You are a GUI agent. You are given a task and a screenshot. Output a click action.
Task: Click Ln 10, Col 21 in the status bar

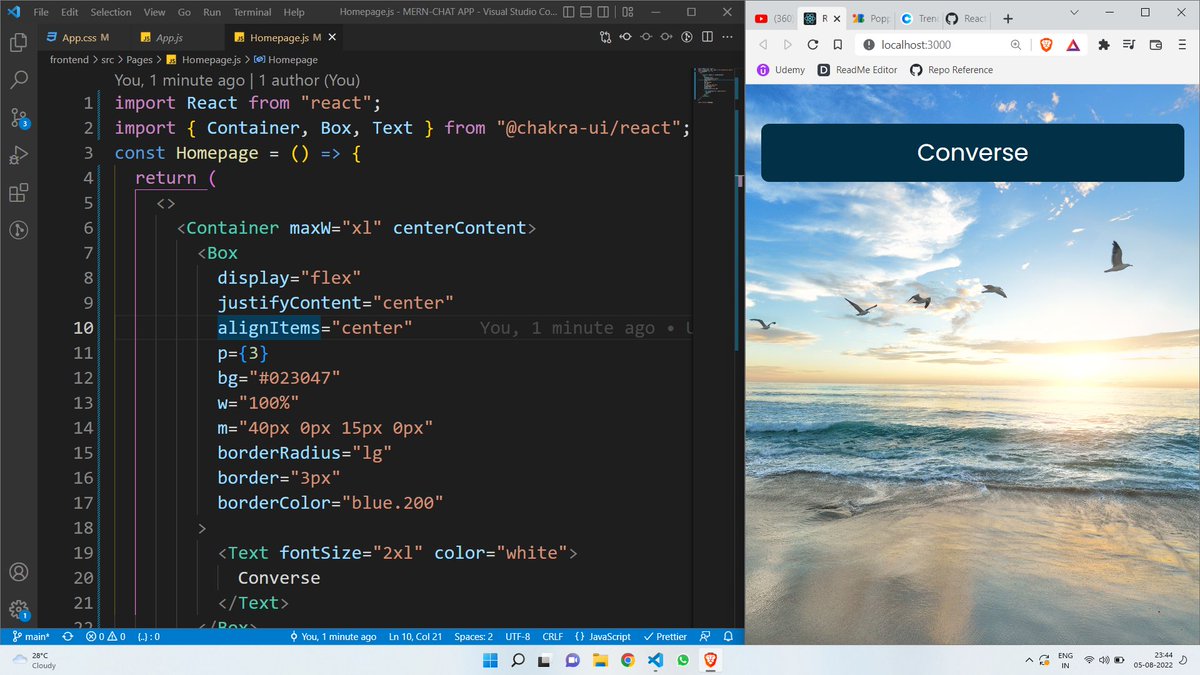click(416, 636)
